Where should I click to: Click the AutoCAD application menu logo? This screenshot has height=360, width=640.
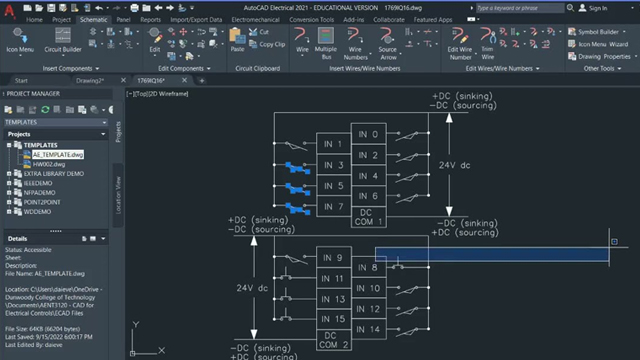pyautogui.click(x=9, y=11)
